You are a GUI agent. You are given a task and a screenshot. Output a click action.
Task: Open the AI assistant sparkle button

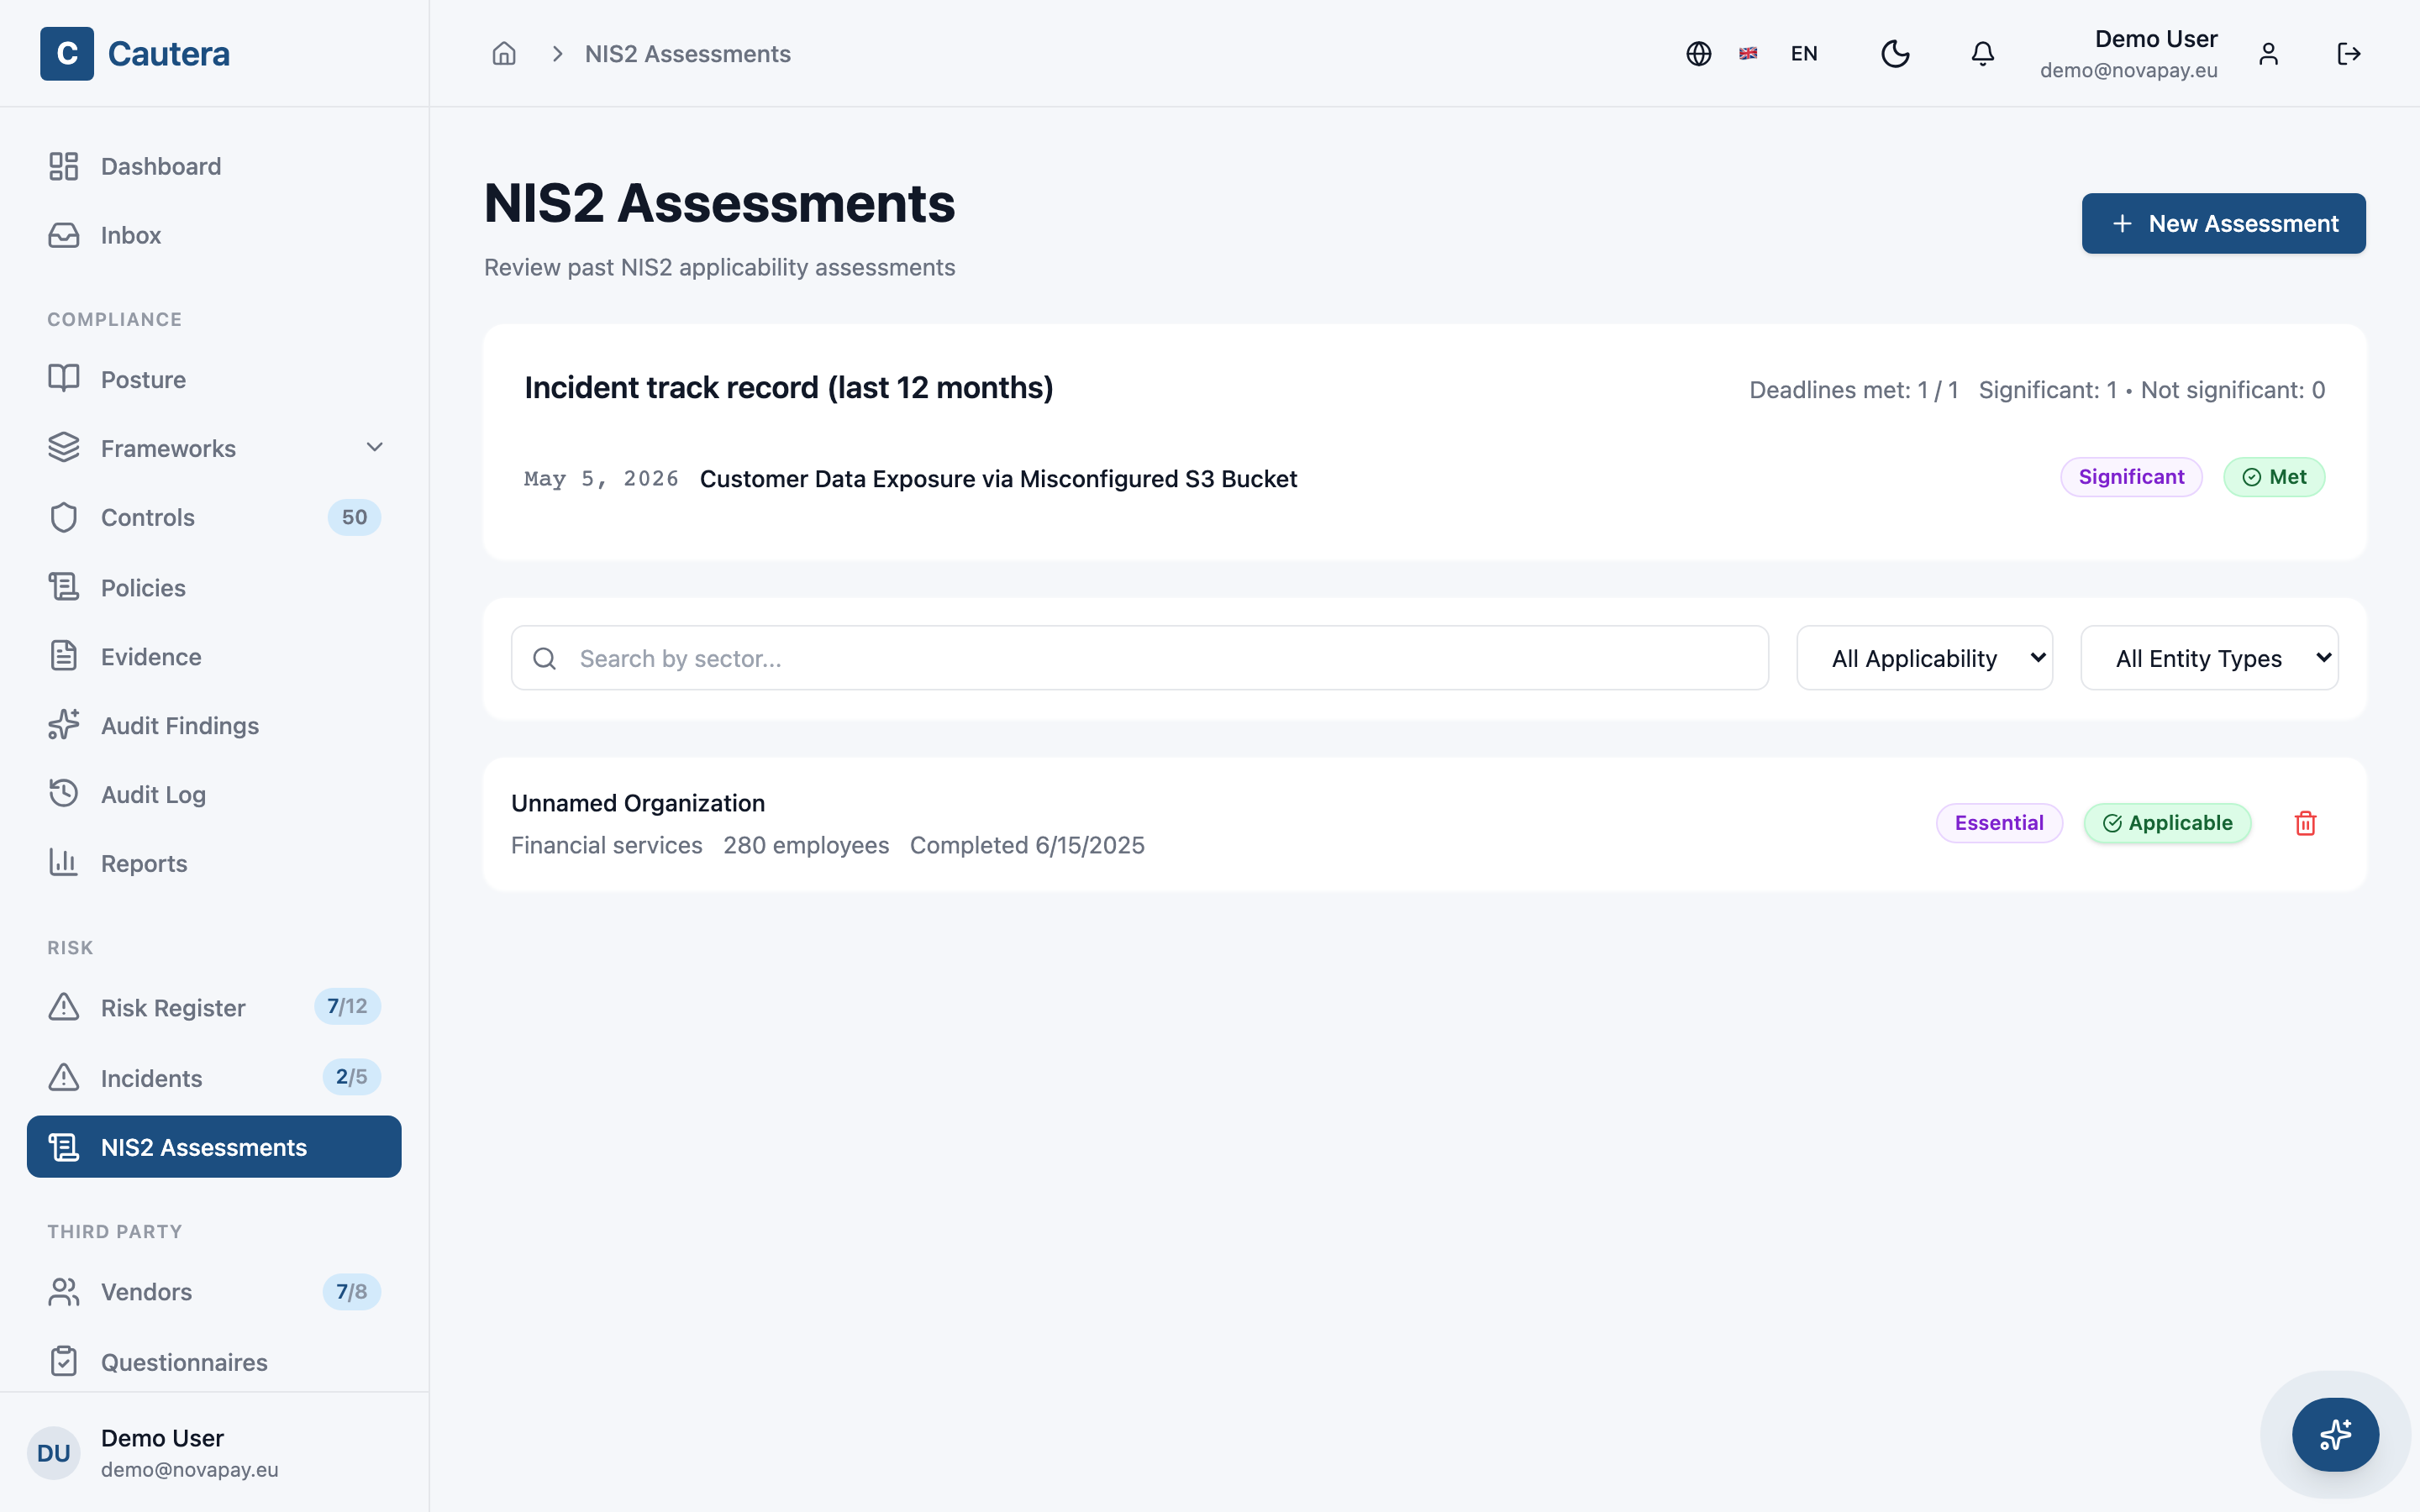tap(2335, 1434)
